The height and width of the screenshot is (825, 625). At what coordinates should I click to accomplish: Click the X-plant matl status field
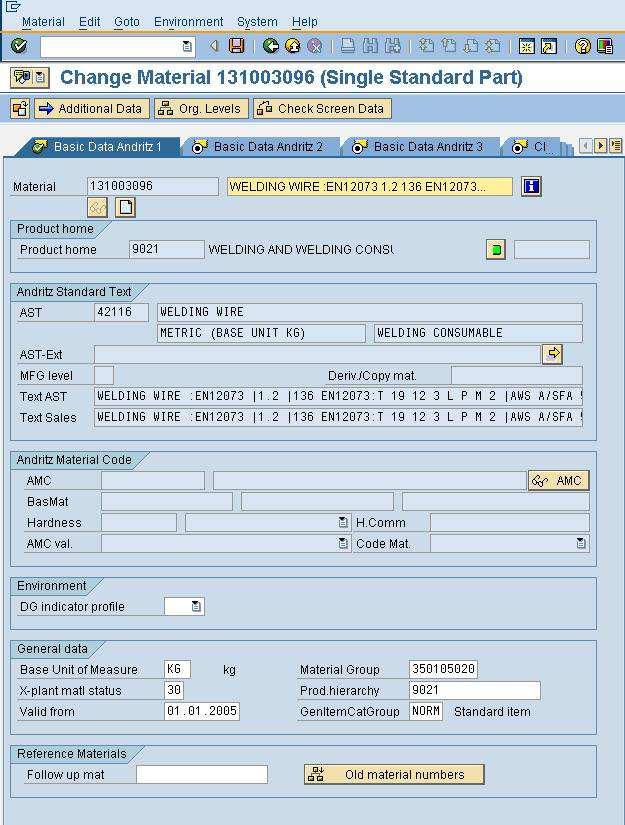click(x=174, y=690)
